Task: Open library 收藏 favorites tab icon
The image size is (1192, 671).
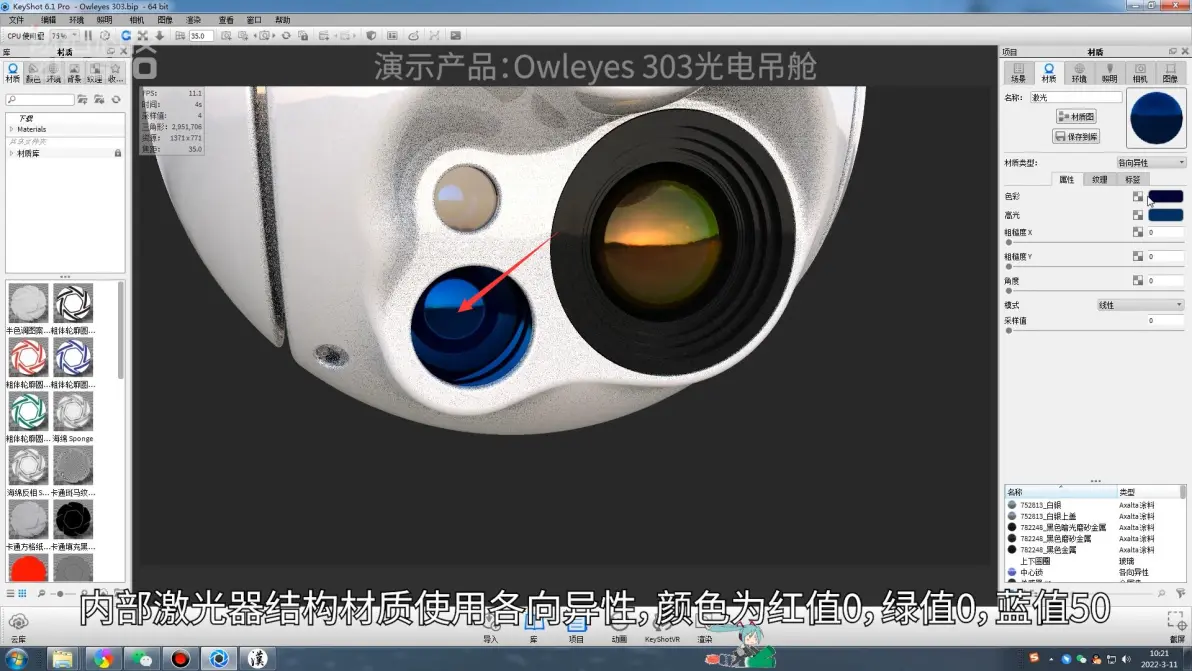Action: click(x=115, y=73)
